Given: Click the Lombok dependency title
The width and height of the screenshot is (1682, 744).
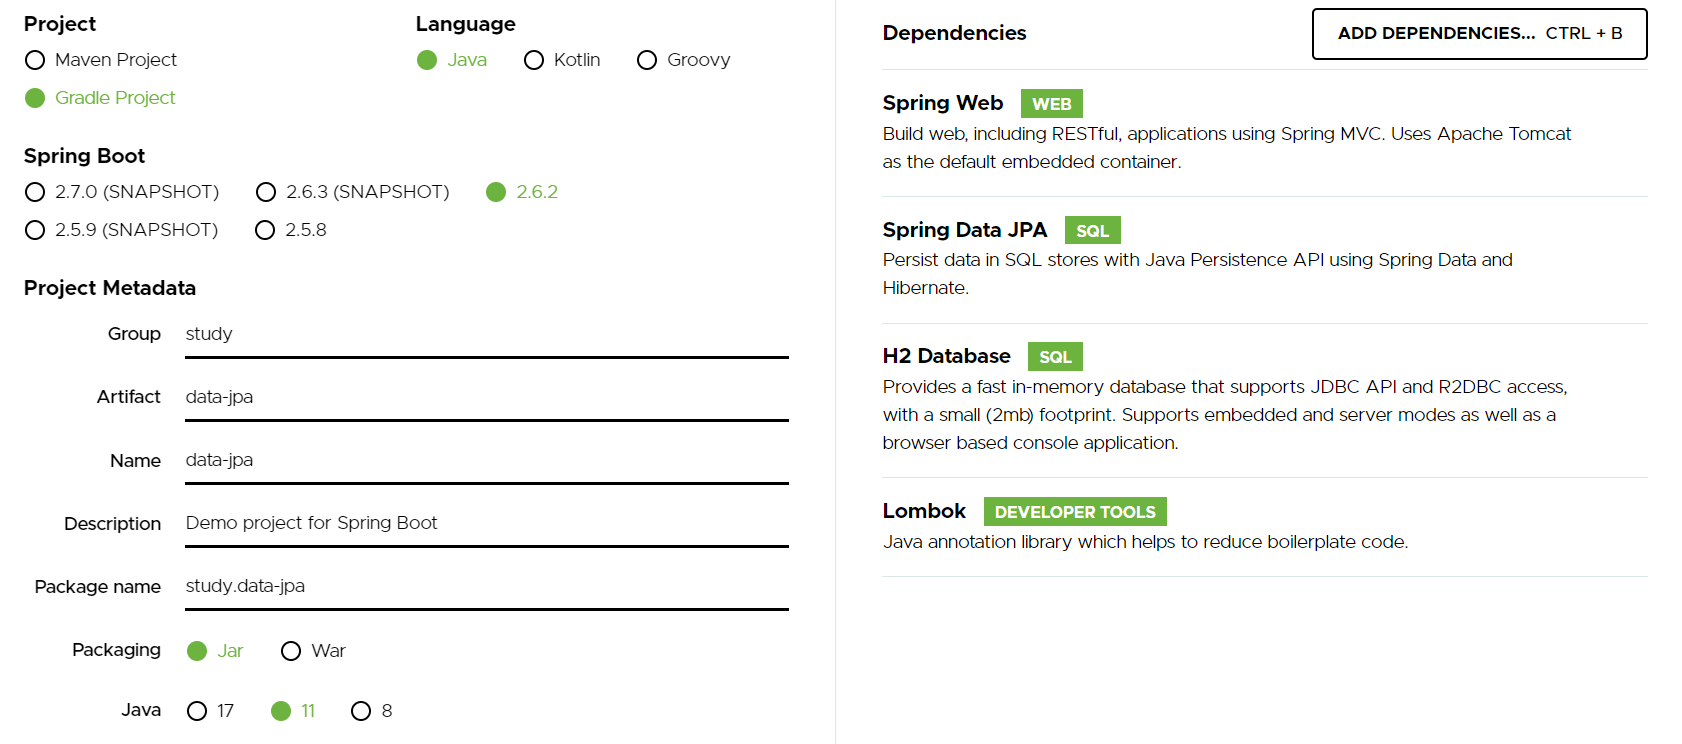Looking at the screenshot, I should point(924,511).
